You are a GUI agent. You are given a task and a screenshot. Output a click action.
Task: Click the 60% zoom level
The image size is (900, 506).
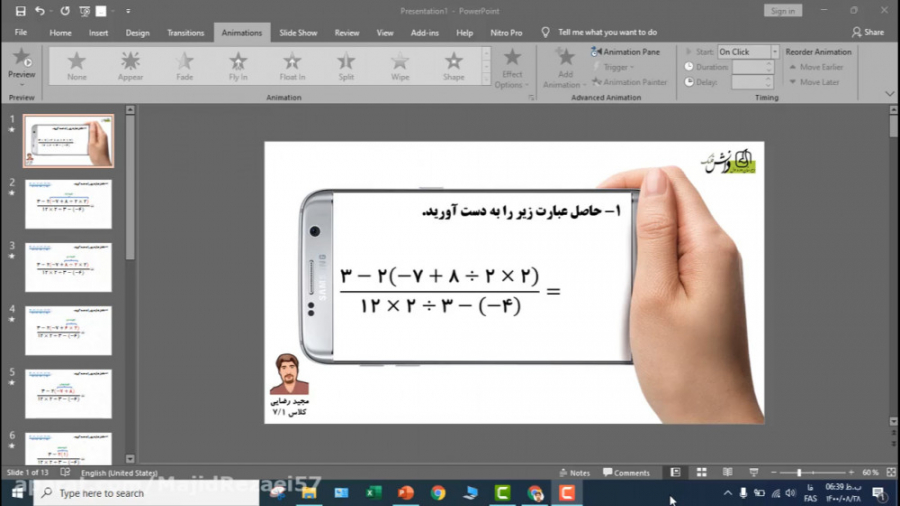point(870,473)
